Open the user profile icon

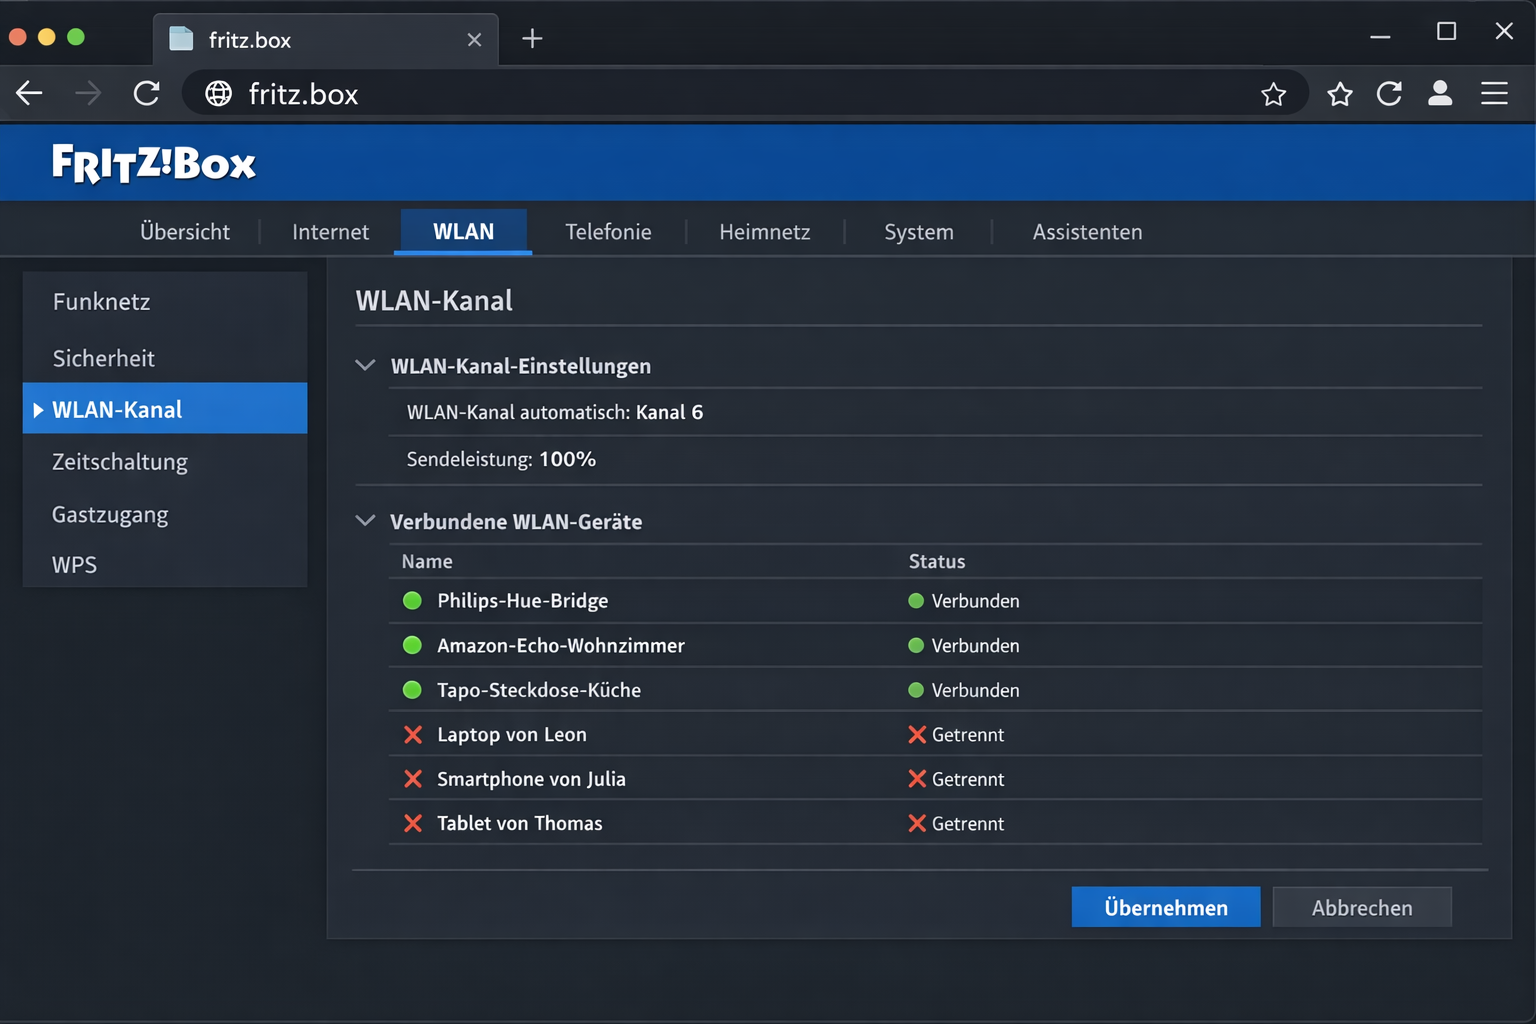[x=1440, y=94]
